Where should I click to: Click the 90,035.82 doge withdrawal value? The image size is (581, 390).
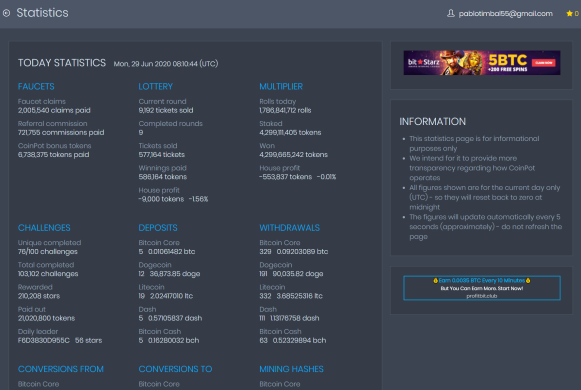pos(298,274)
